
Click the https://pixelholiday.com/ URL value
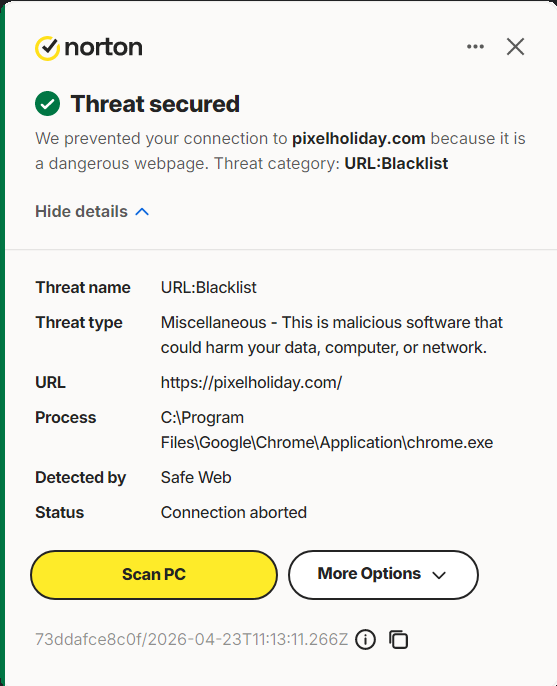(251, 382)
